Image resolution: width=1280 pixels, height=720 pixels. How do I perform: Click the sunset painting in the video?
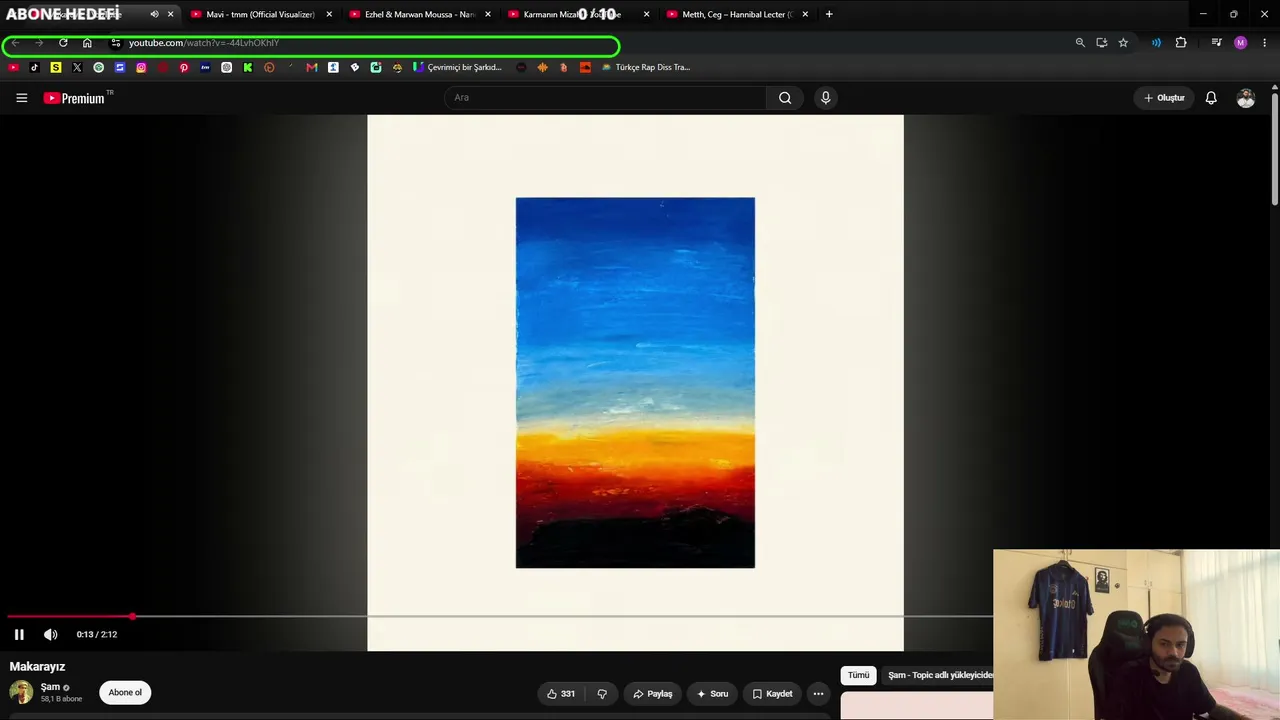635,382
